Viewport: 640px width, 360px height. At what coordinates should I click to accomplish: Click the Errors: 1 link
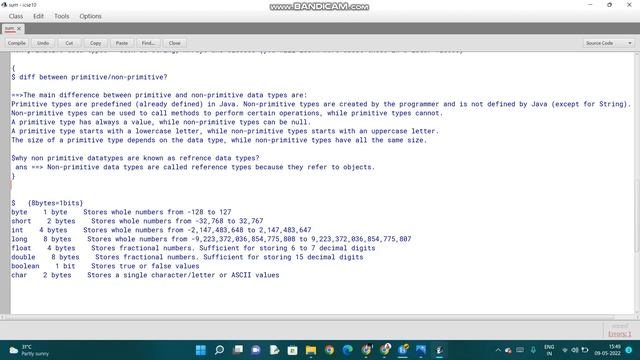pyautogui.click(x=620, y=334)
